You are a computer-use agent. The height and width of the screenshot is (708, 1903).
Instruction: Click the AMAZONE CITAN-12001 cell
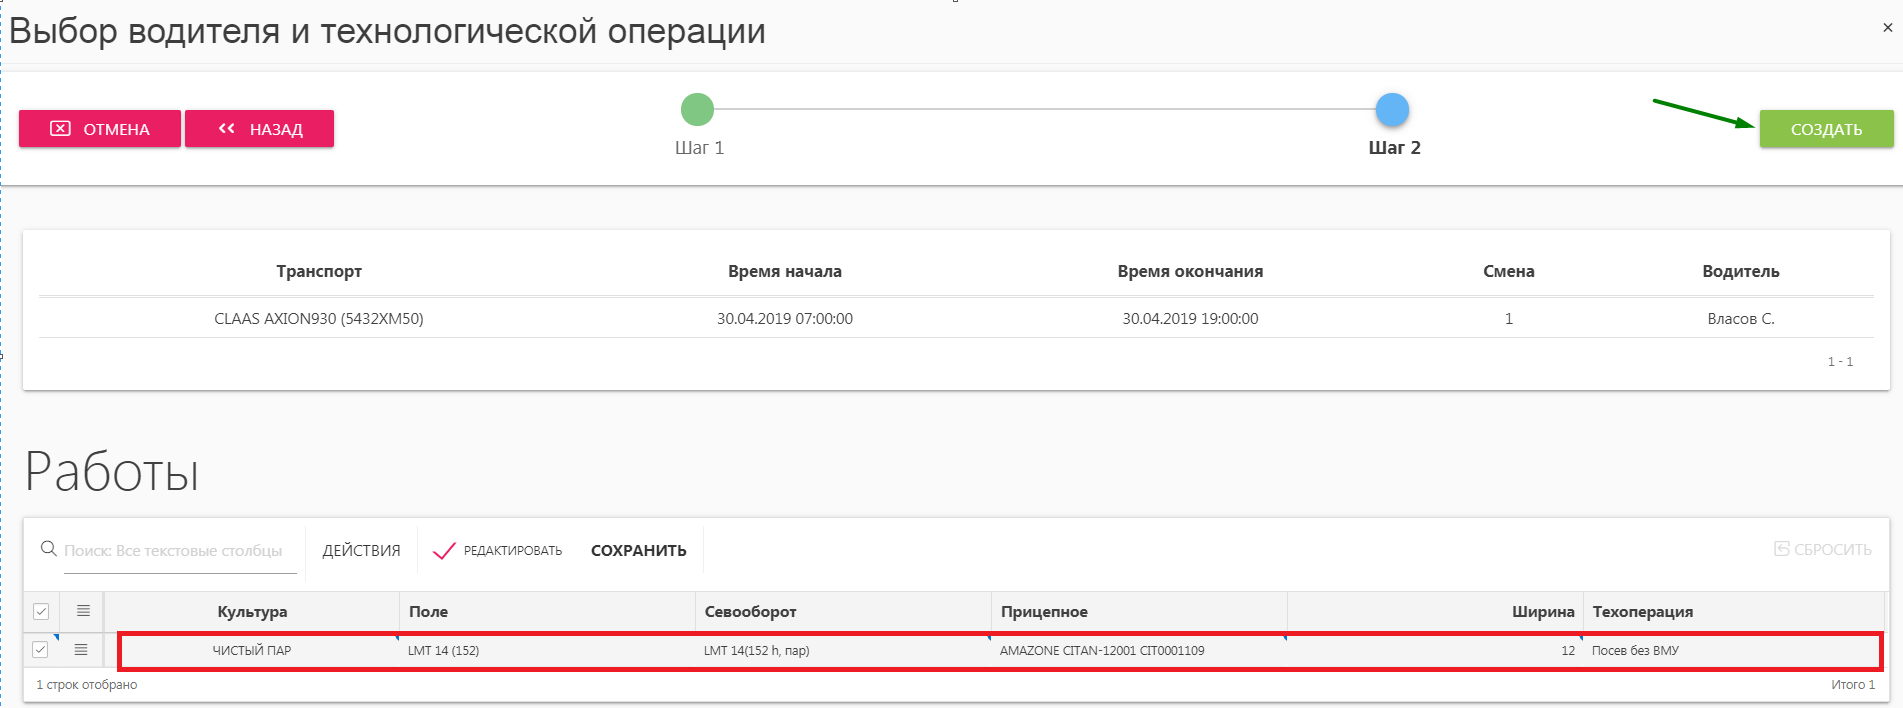(x=1139, y=651)
